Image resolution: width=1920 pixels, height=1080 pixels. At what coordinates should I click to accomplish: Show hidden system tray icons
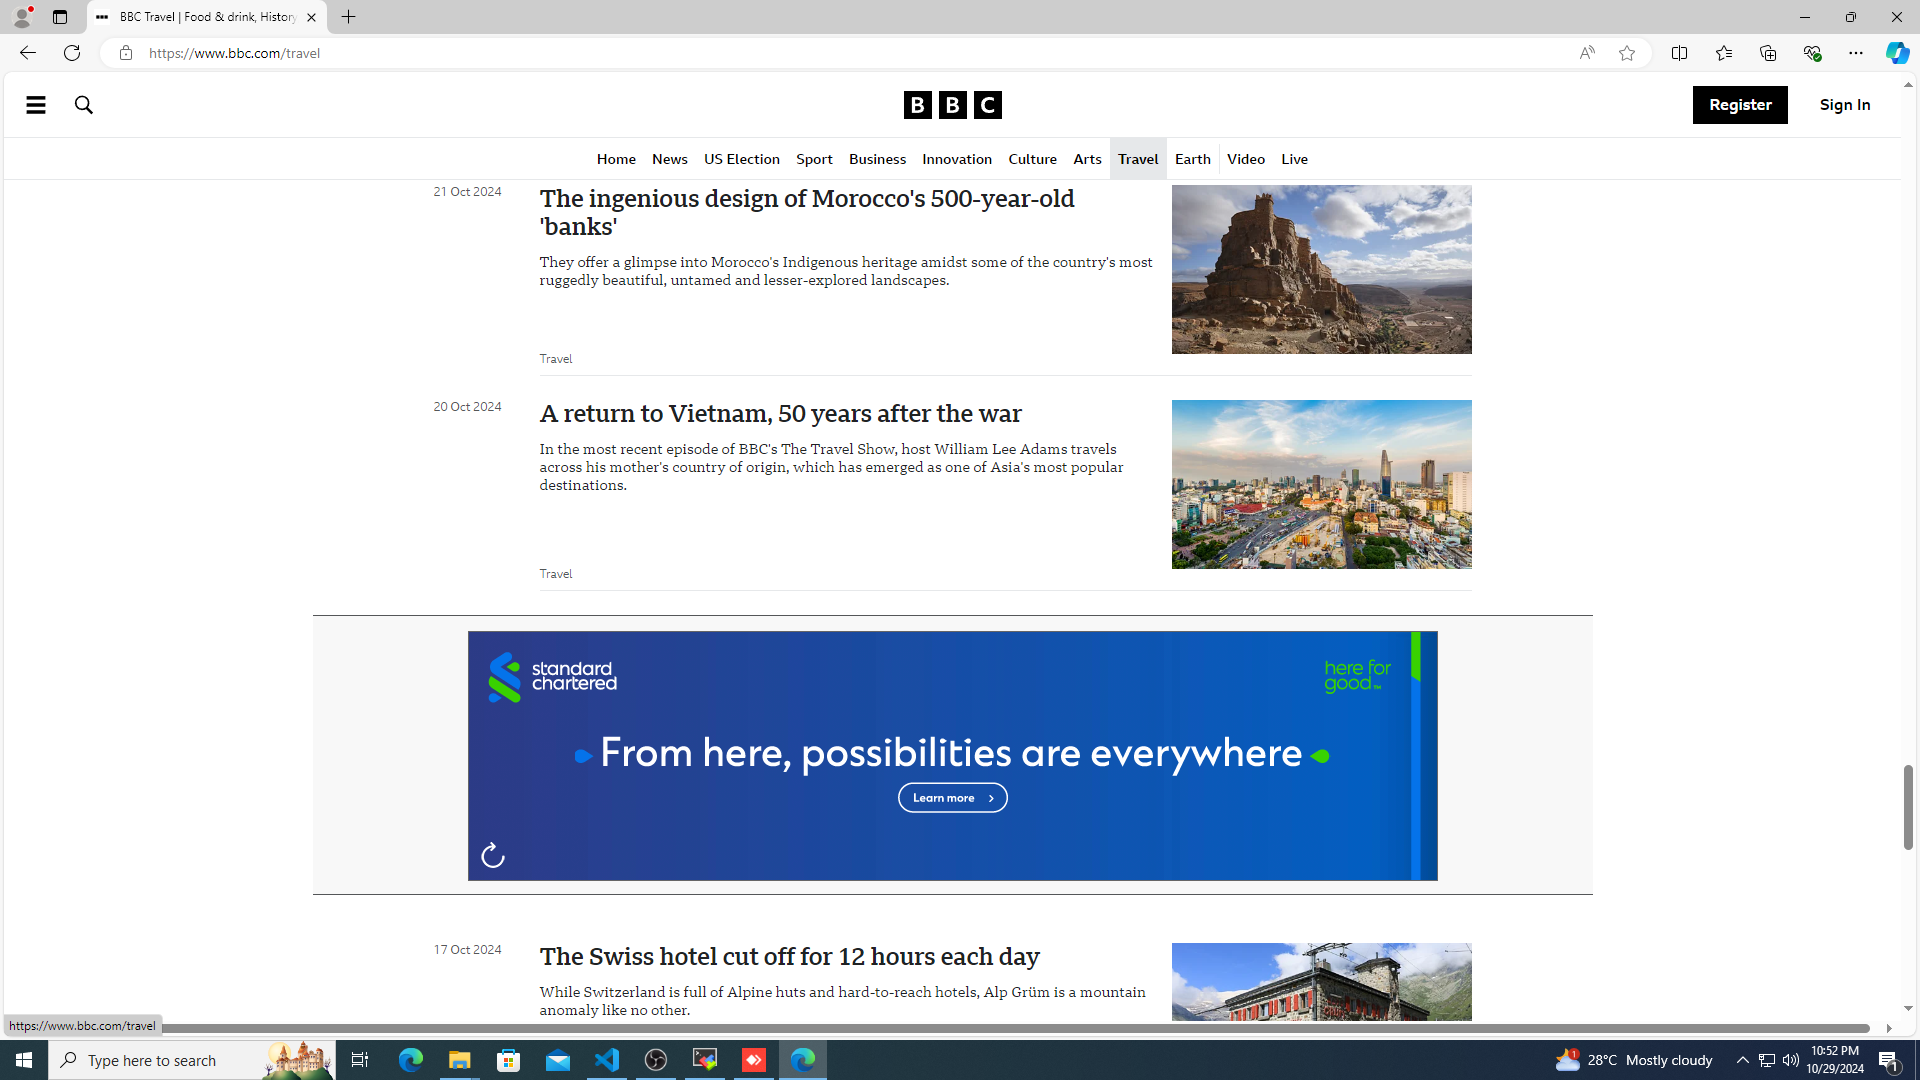1742,1060
